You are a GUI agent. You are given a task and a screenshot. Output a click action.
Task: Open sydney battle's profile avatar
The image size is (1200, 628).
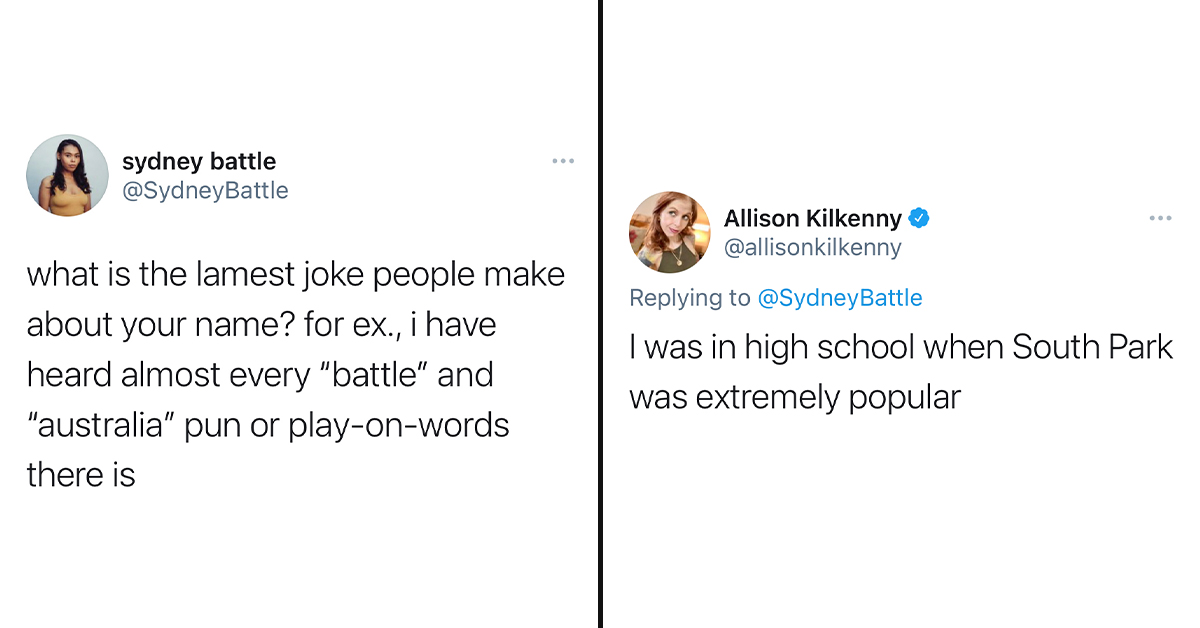coord(67,175)
